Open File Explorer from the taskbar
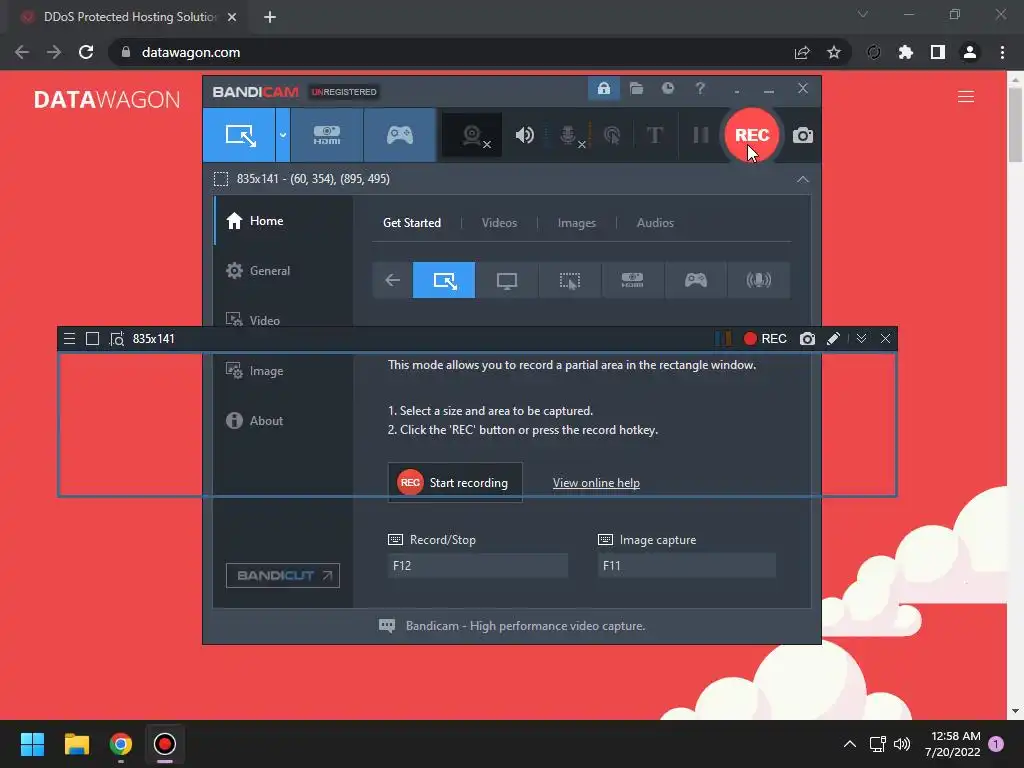Image resolution: width=1024 pixels, height=768 pixels. (76, 744)
